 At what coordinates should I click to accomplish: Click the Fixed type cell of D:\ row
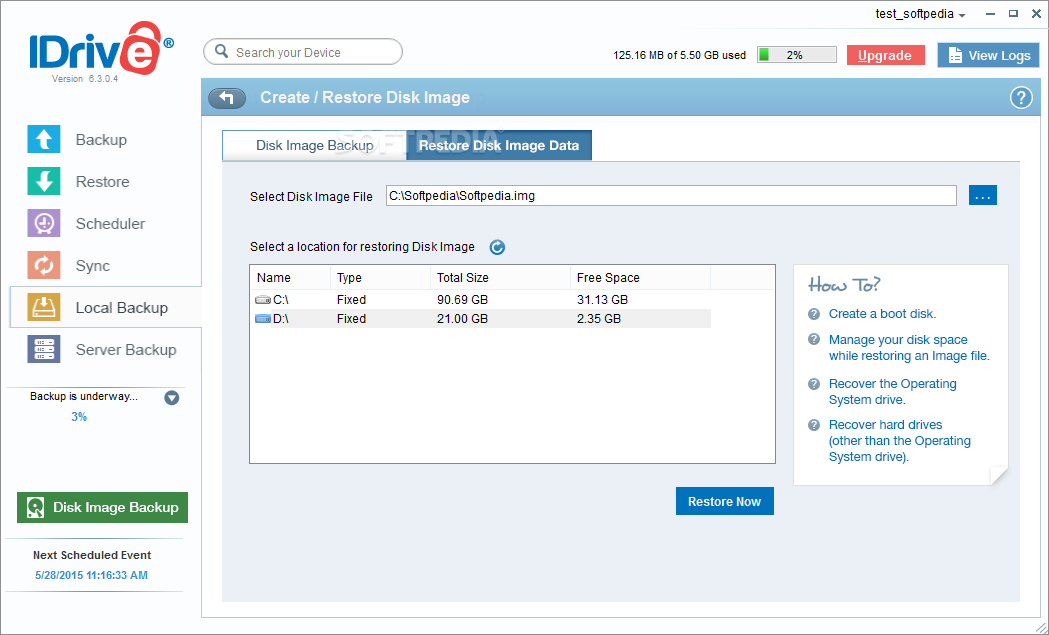point(351,319)
